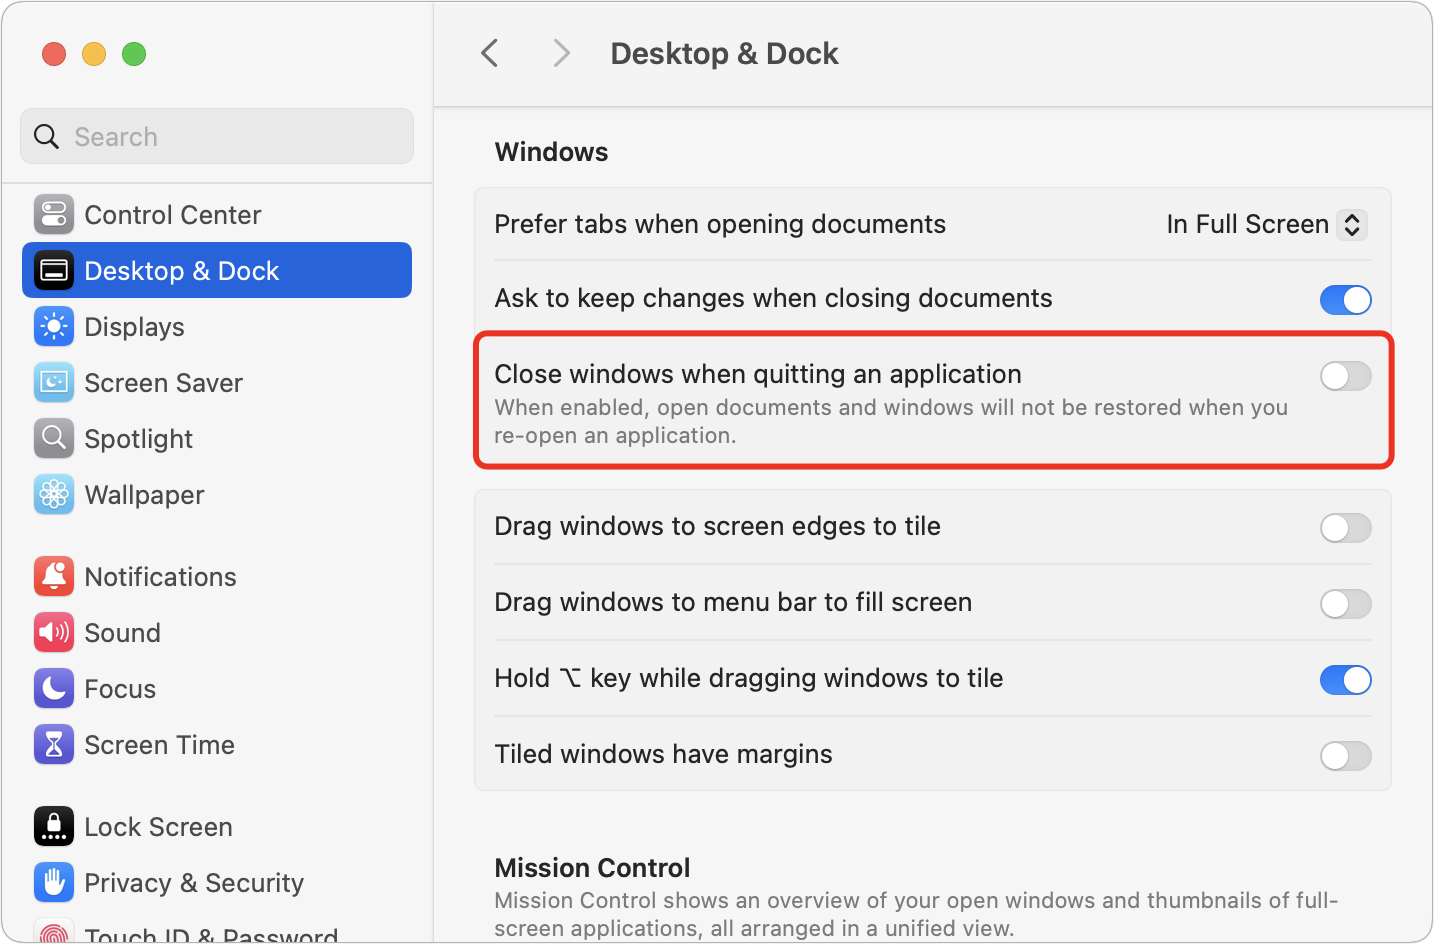Enable Close windows when quitting toggle
Image resolution: width=1434 pixels, height=944 pixels.
[x=1345, y=376]
